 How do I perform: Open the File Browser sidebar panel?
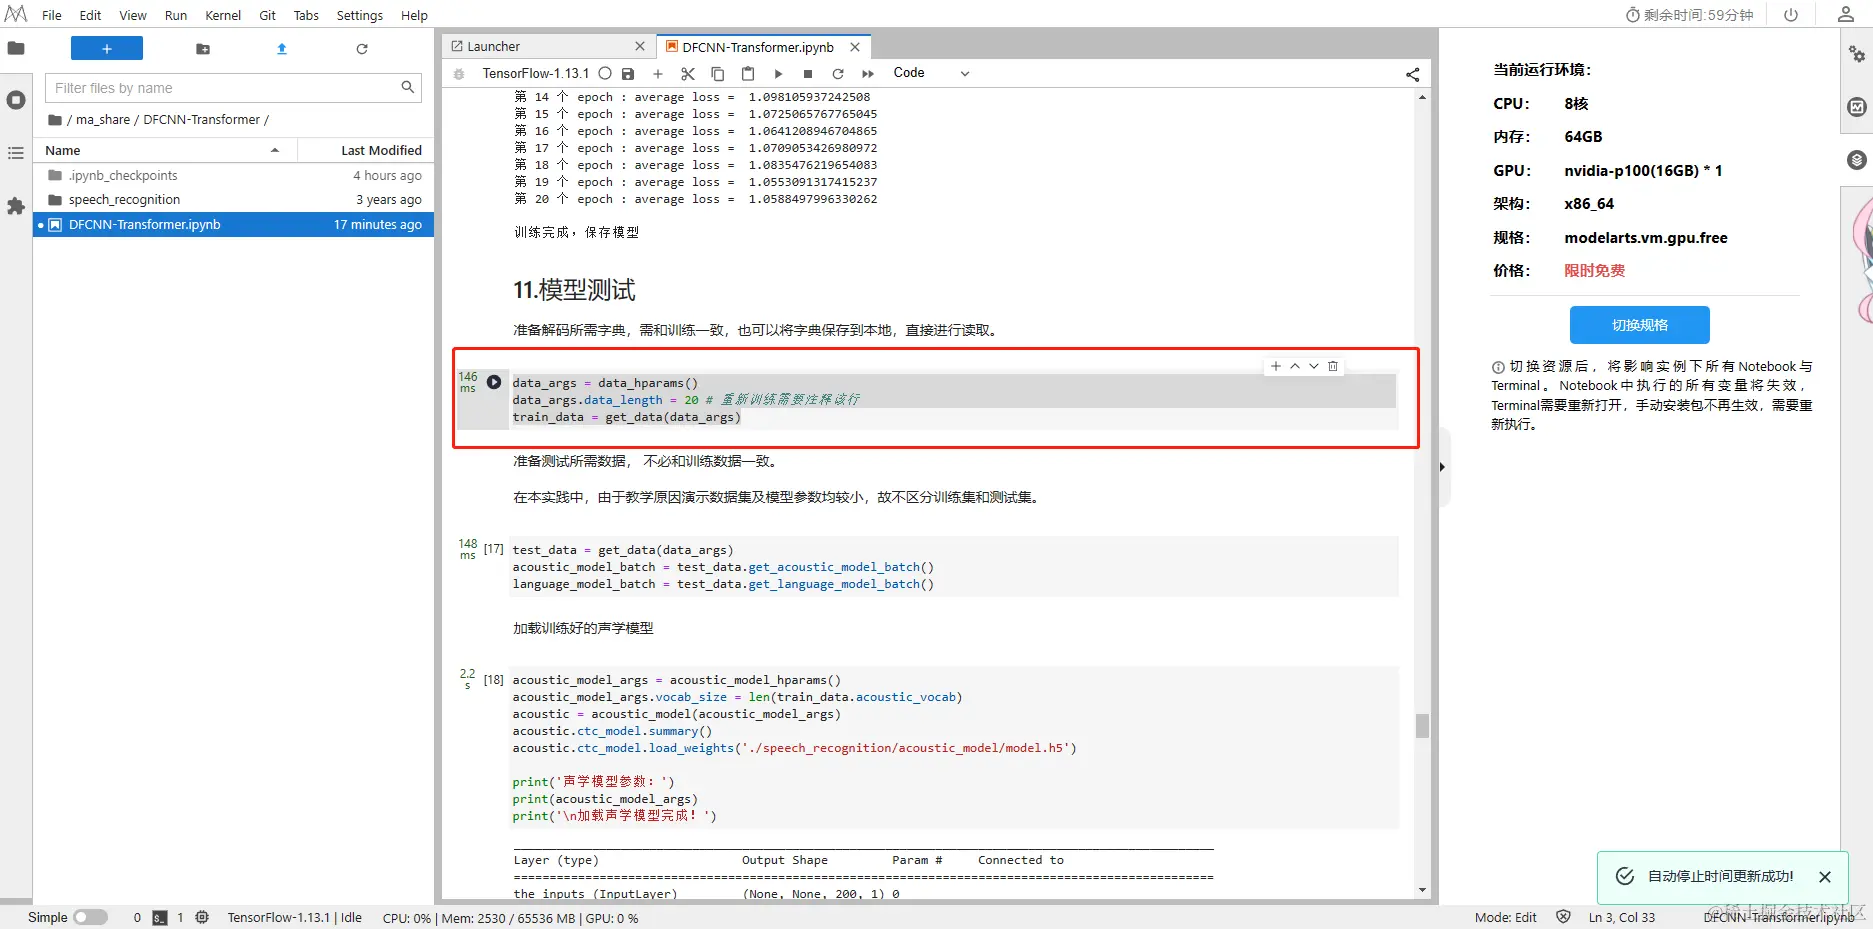(x=16, y=48)
